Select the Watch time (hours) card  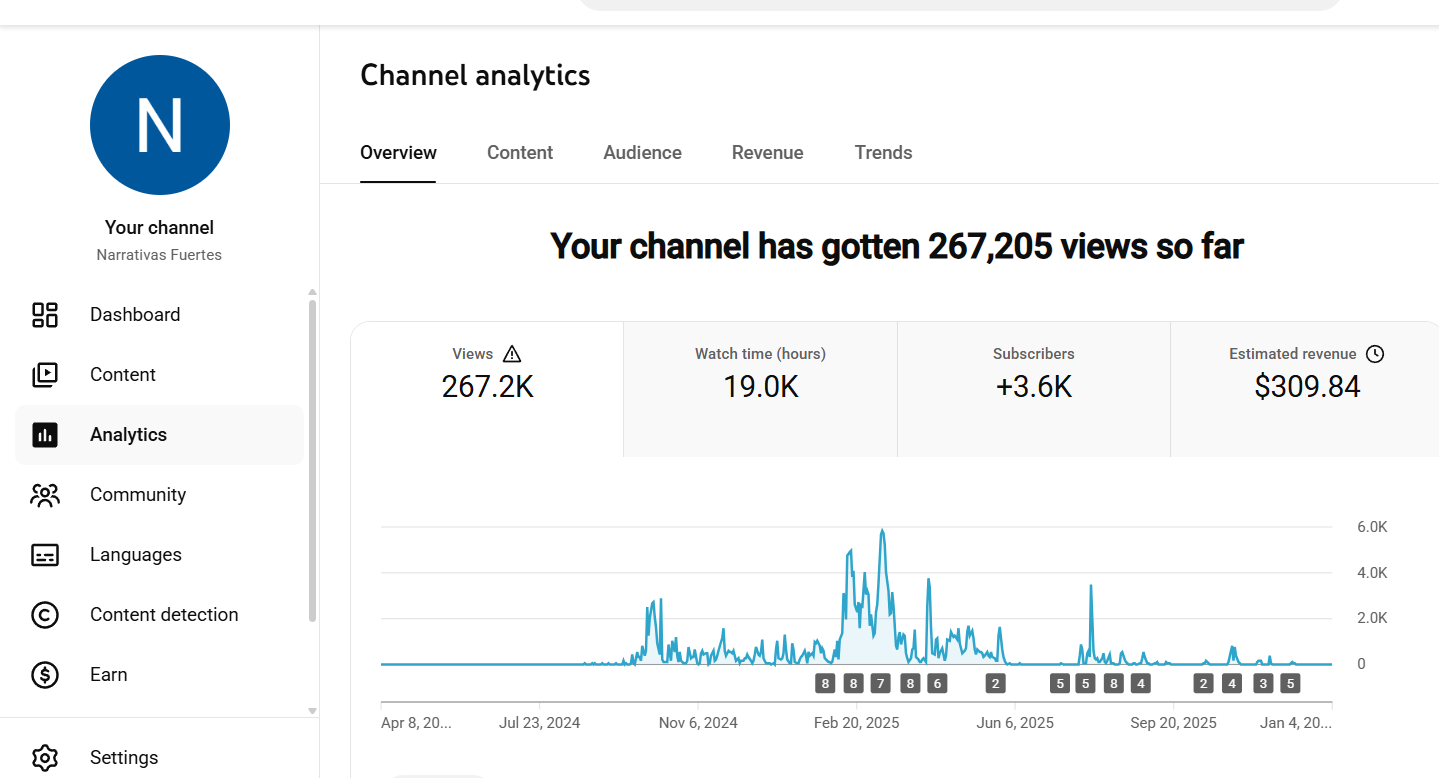pos(761,390)
